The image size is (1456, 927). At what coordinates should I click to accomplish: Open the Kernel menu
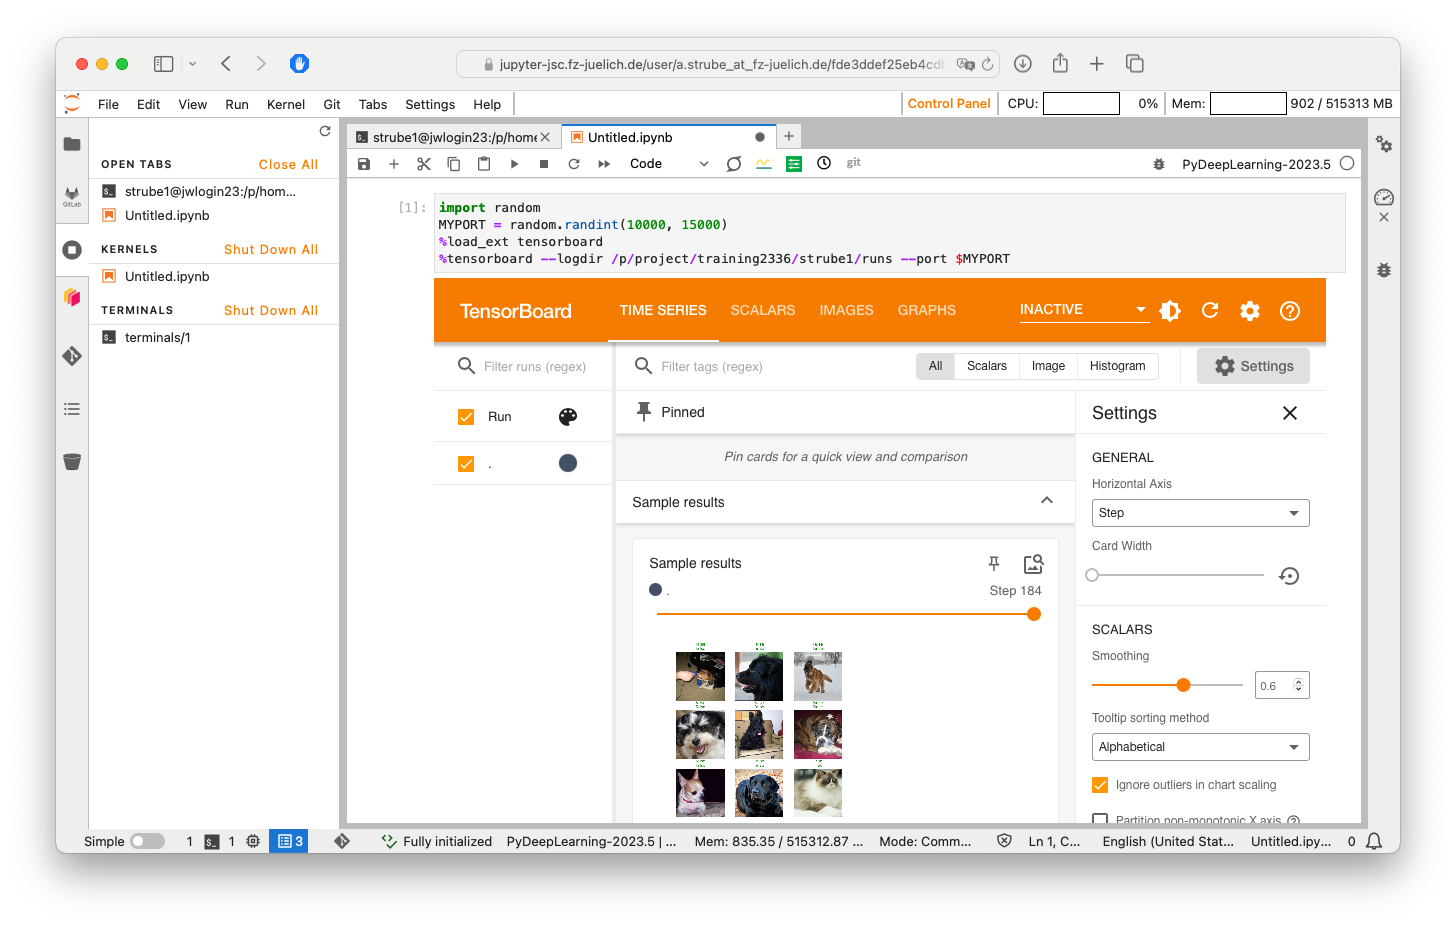pos(285,104)
